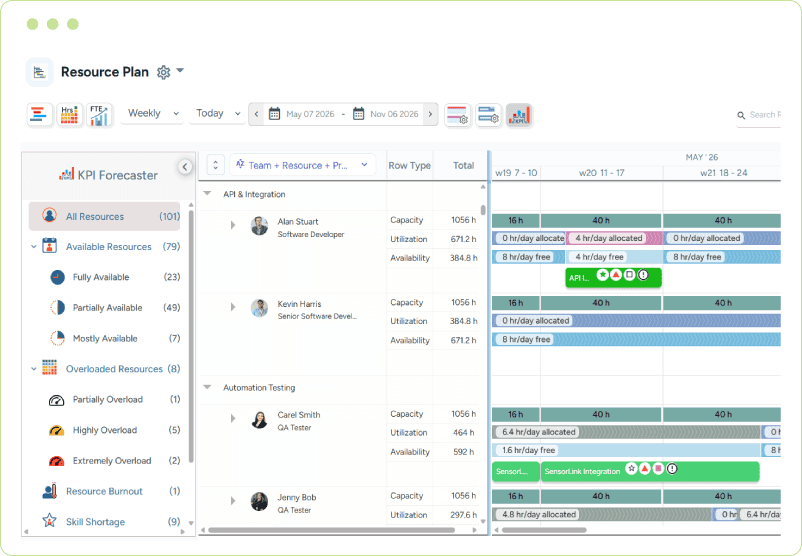
Task: Go to next date range
Action: point(430,114)
